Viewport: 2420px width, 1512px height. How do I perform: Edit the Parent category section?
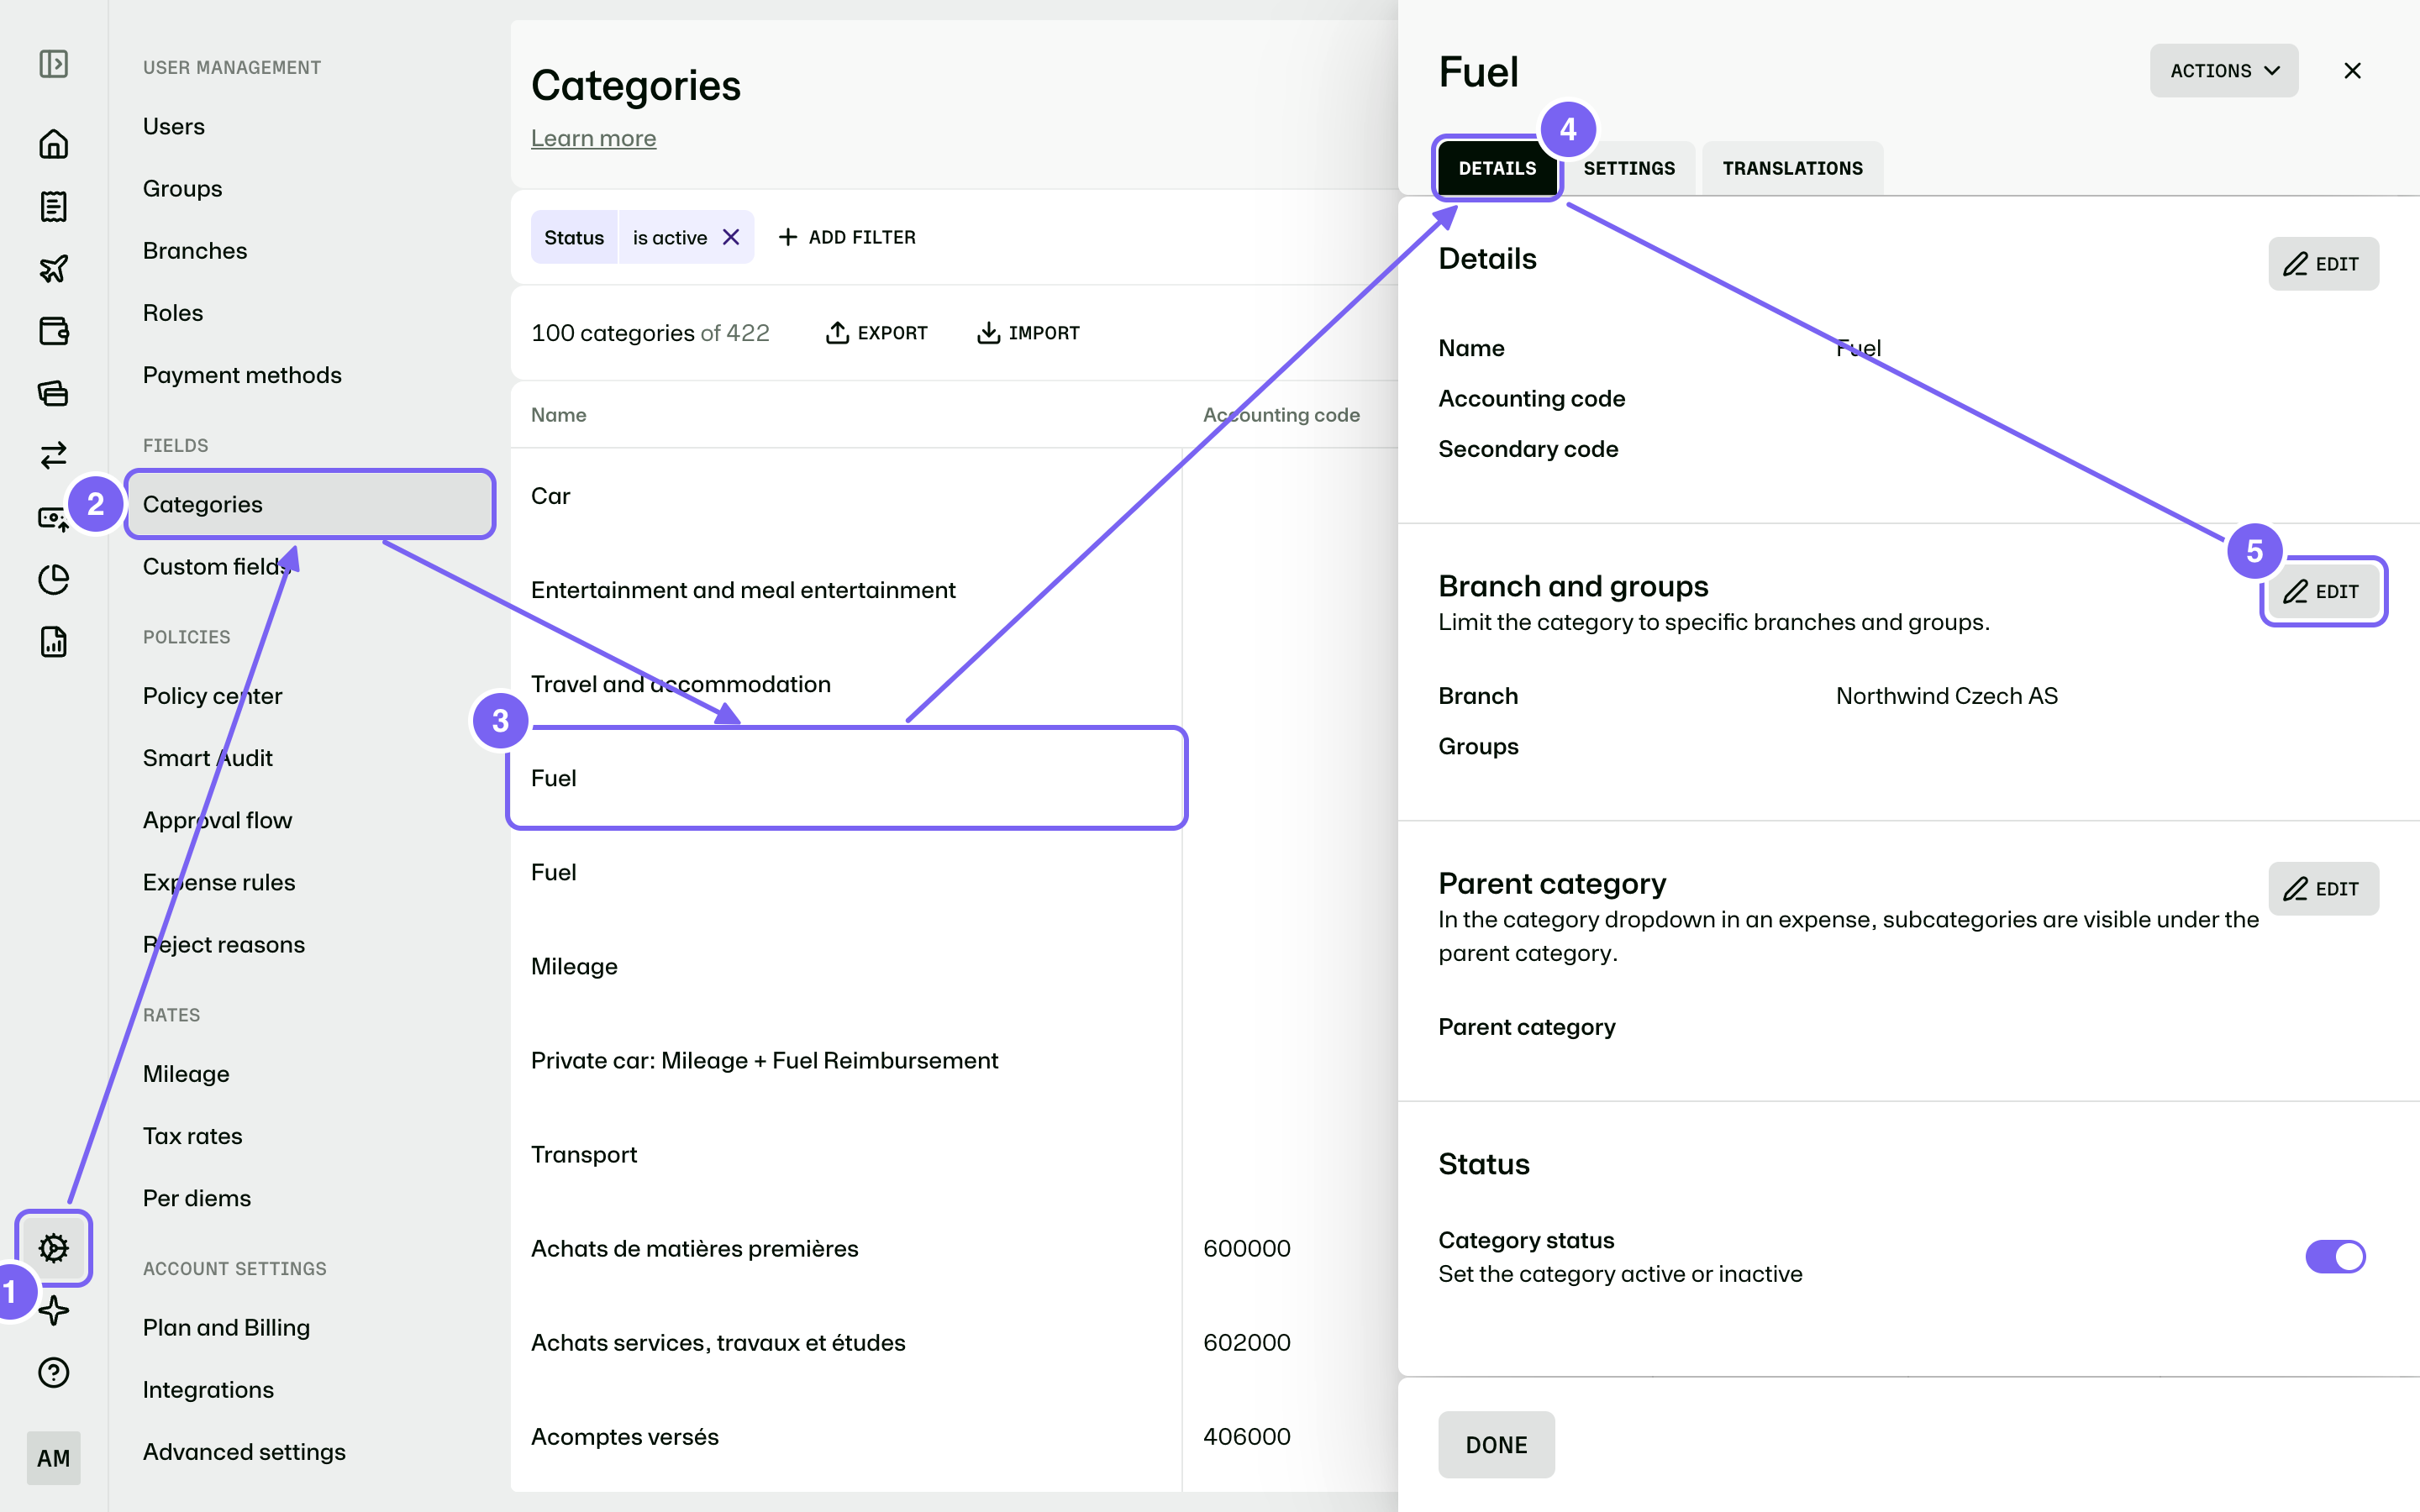[x=2323, y=888]
